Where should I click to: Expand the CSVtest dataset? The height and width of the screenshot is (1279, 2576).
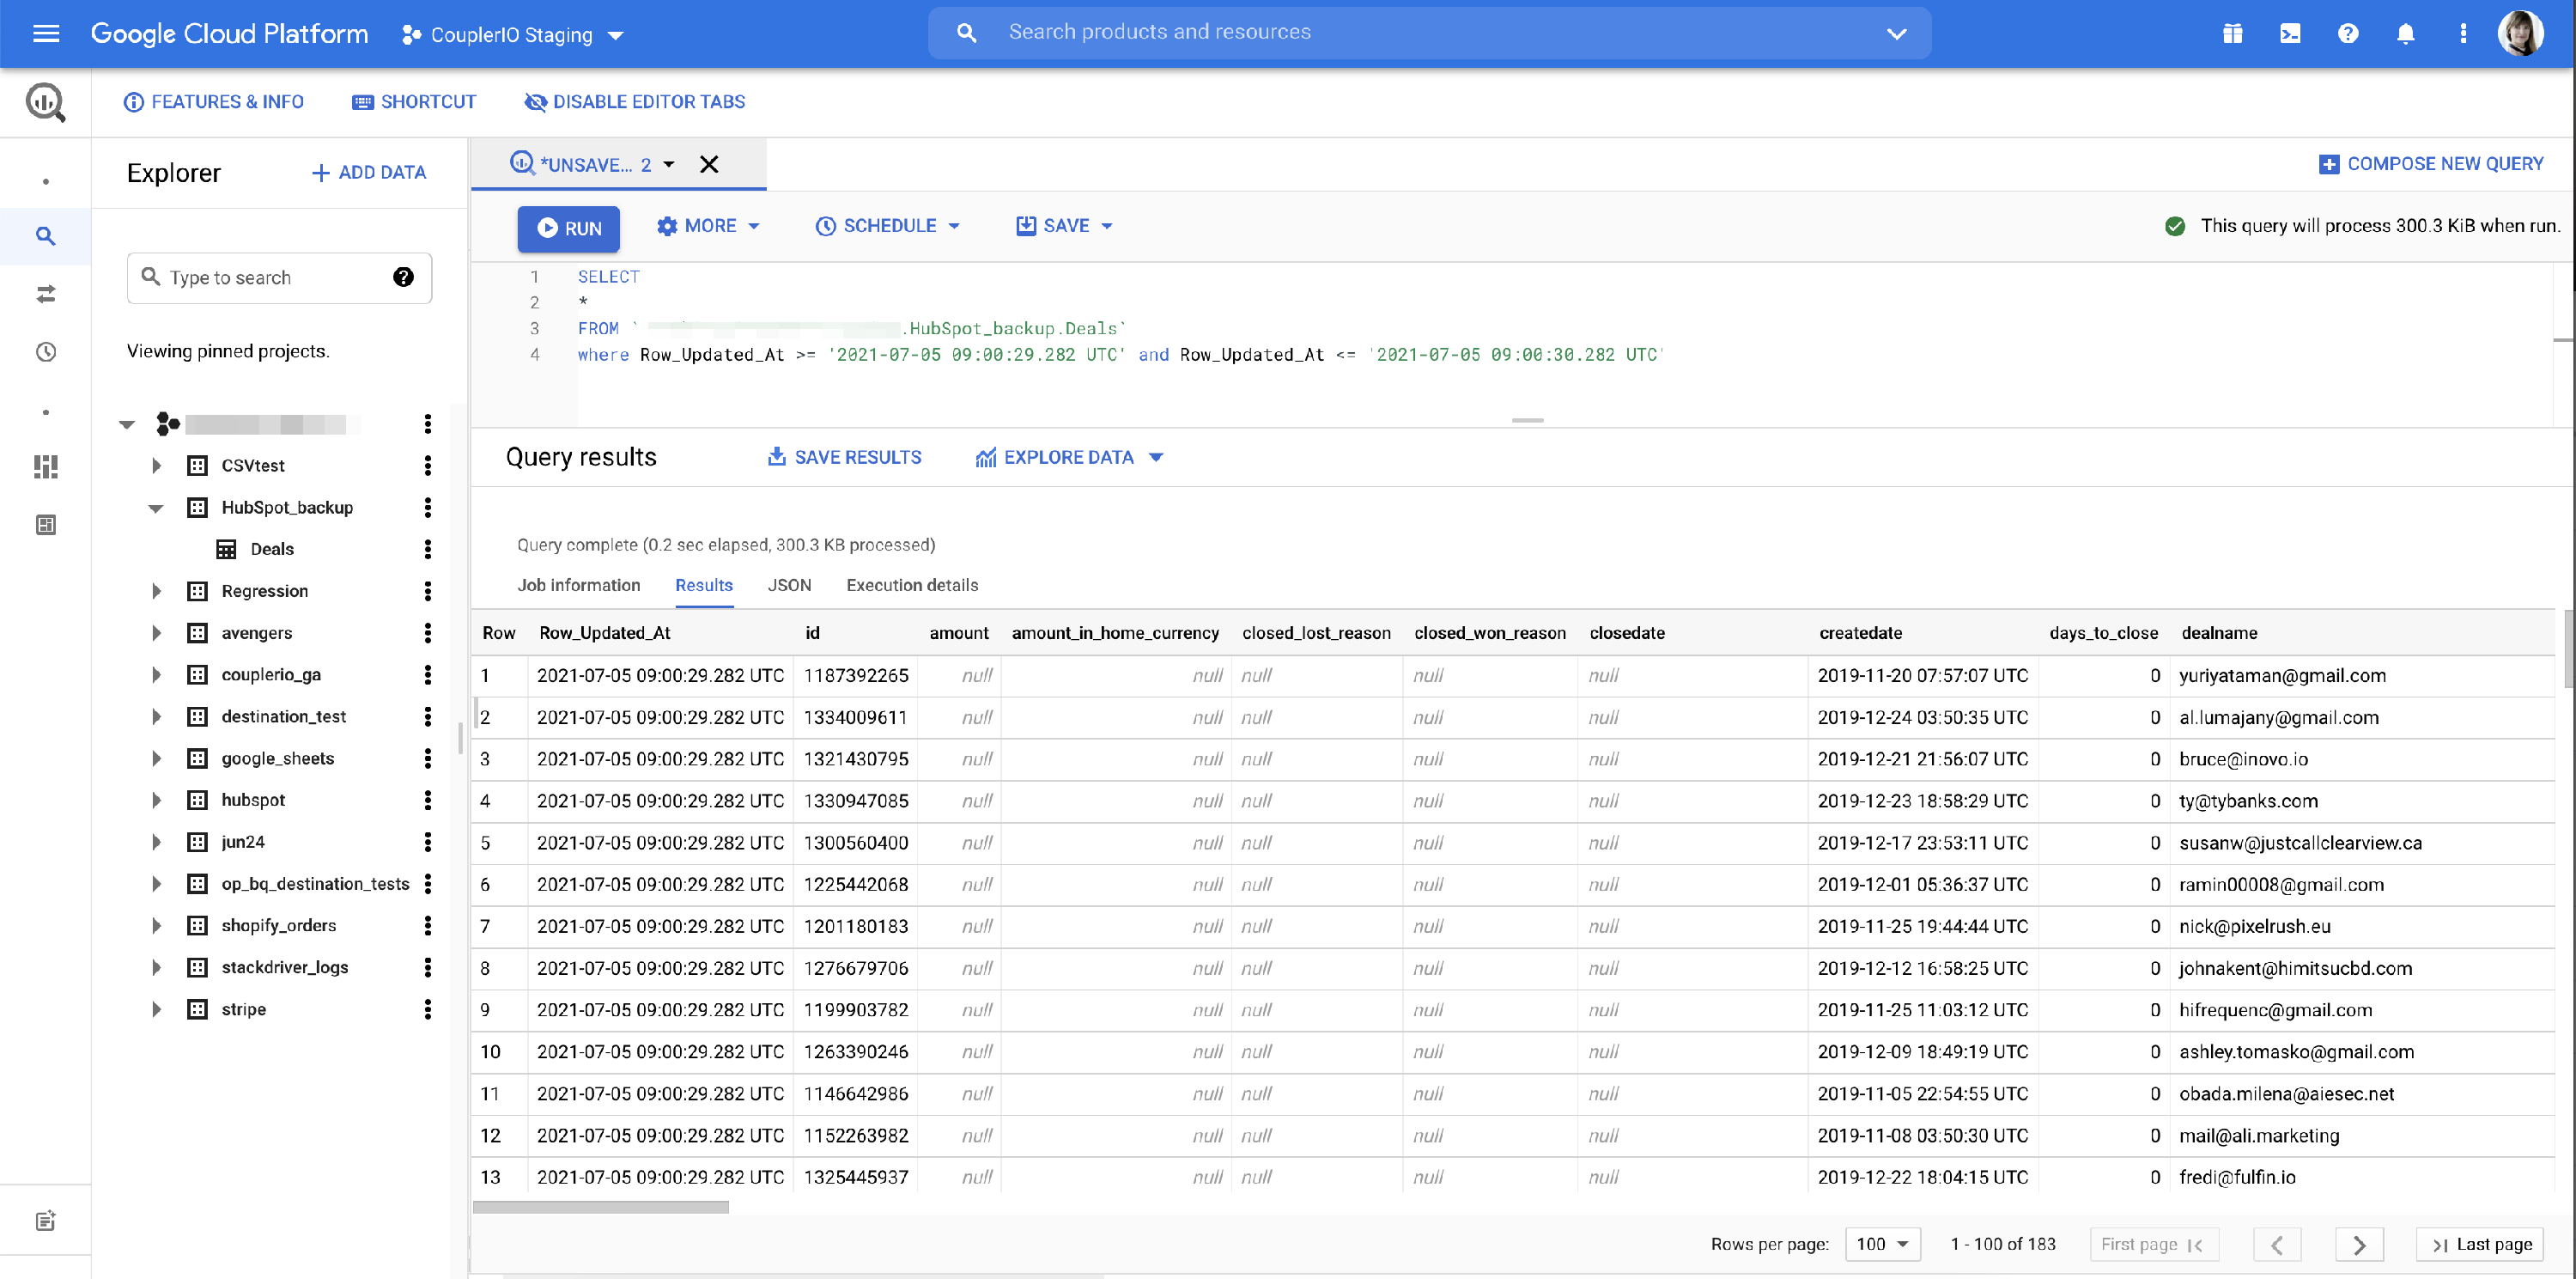[x=156, y=466]
